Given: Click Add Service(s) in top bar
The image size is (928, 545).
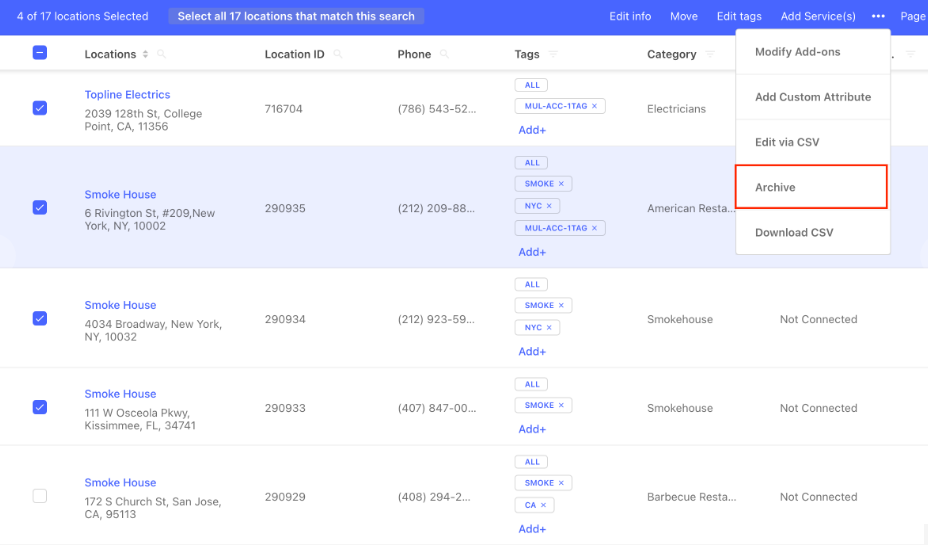Looking at the screenshot, I should tap(818, 17).
